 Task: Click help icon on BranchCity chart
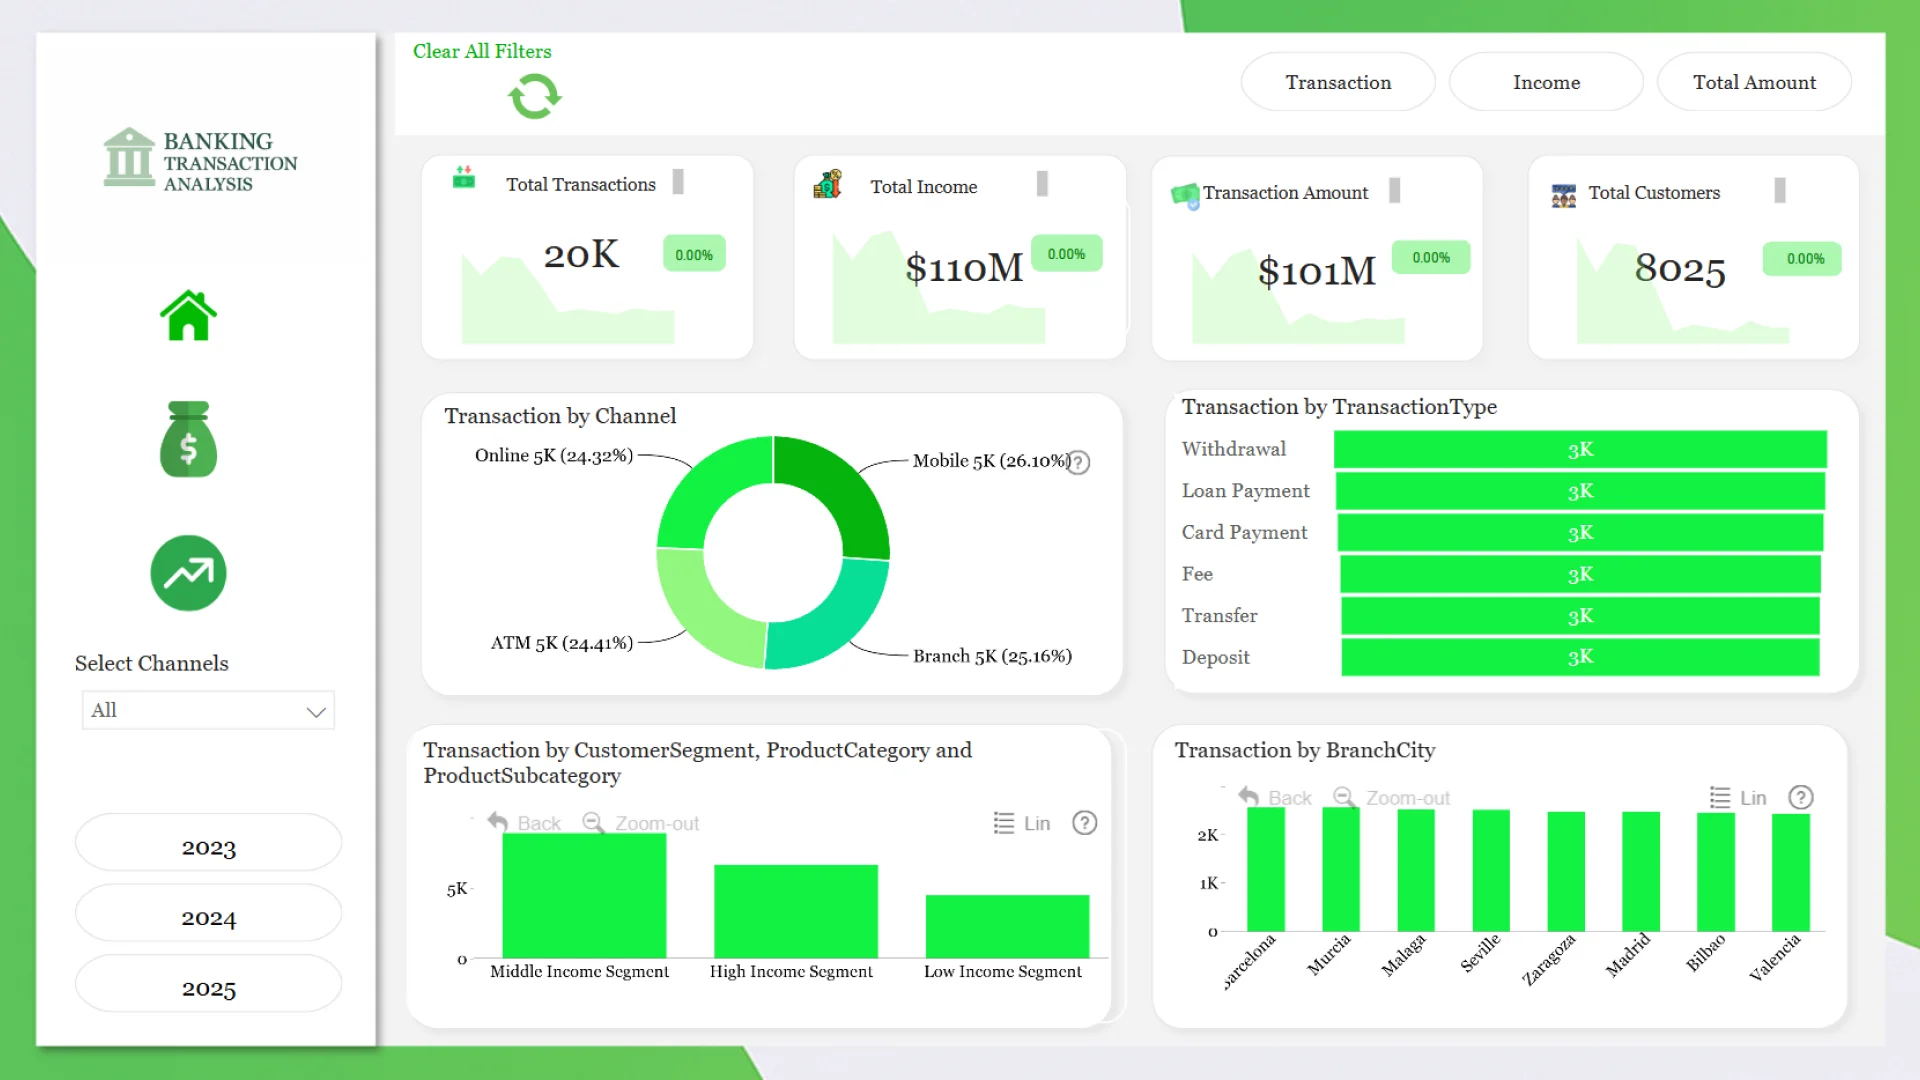pos(1800,797)
